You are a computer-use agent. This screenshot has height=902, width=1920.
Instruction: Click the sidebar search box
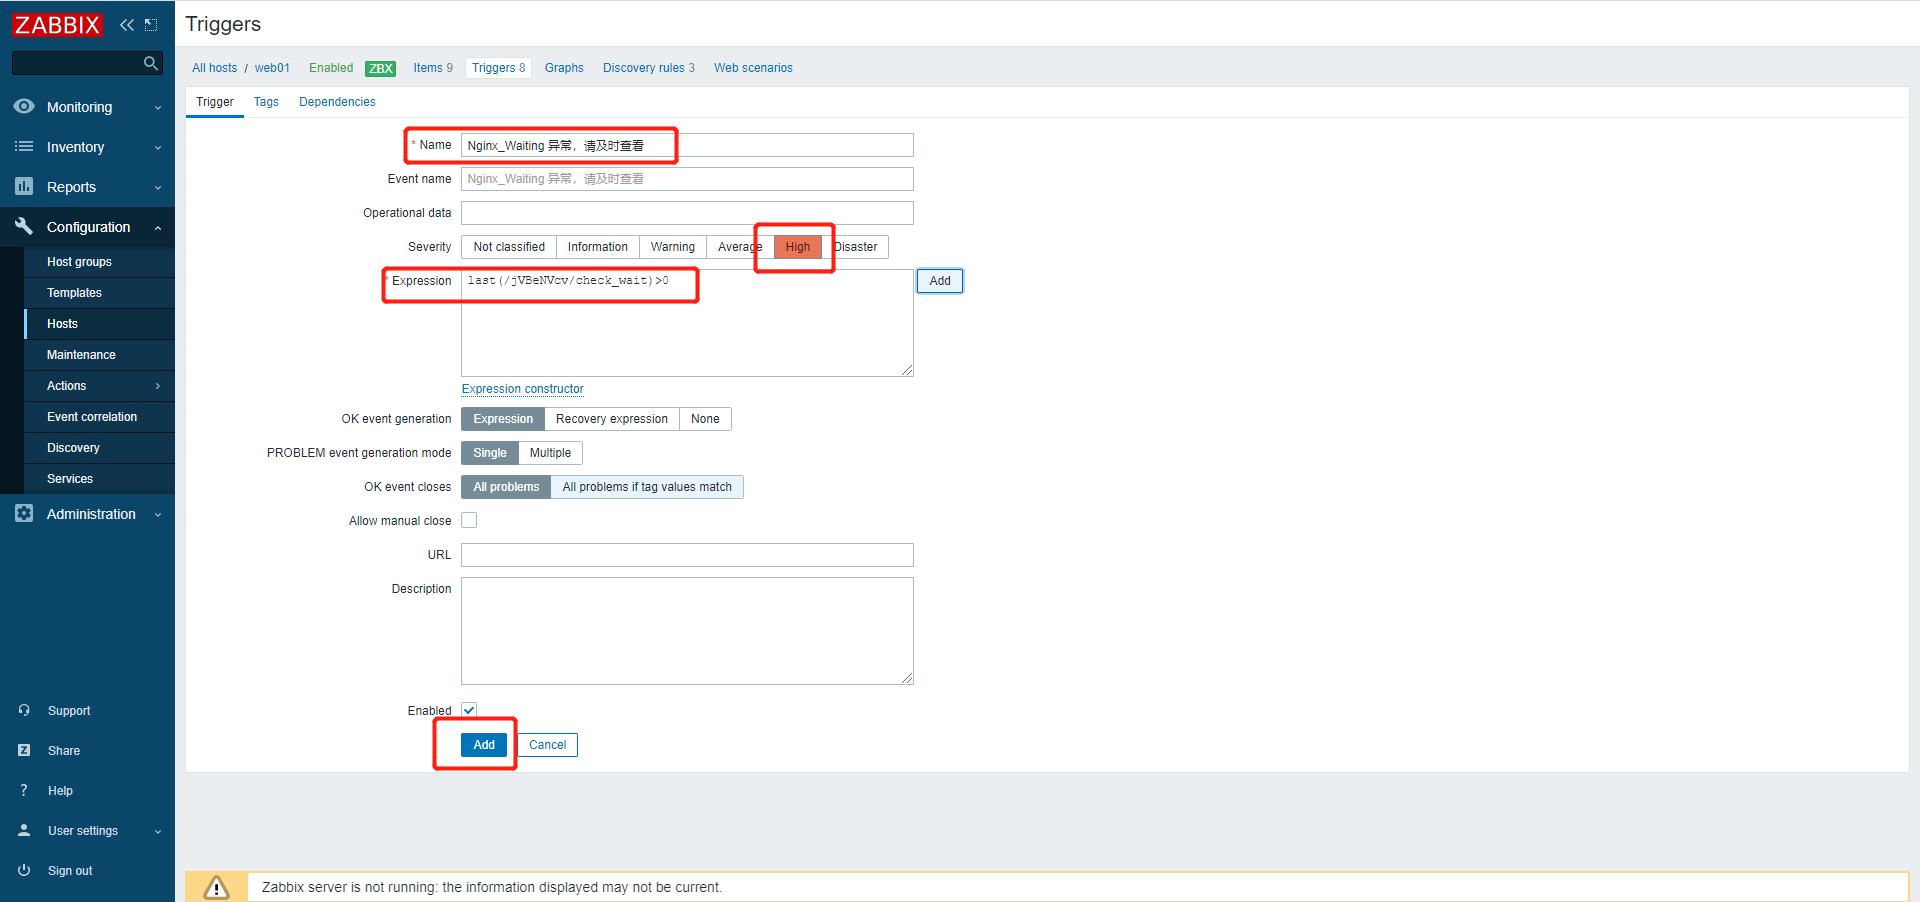click(x=87, y=63)
